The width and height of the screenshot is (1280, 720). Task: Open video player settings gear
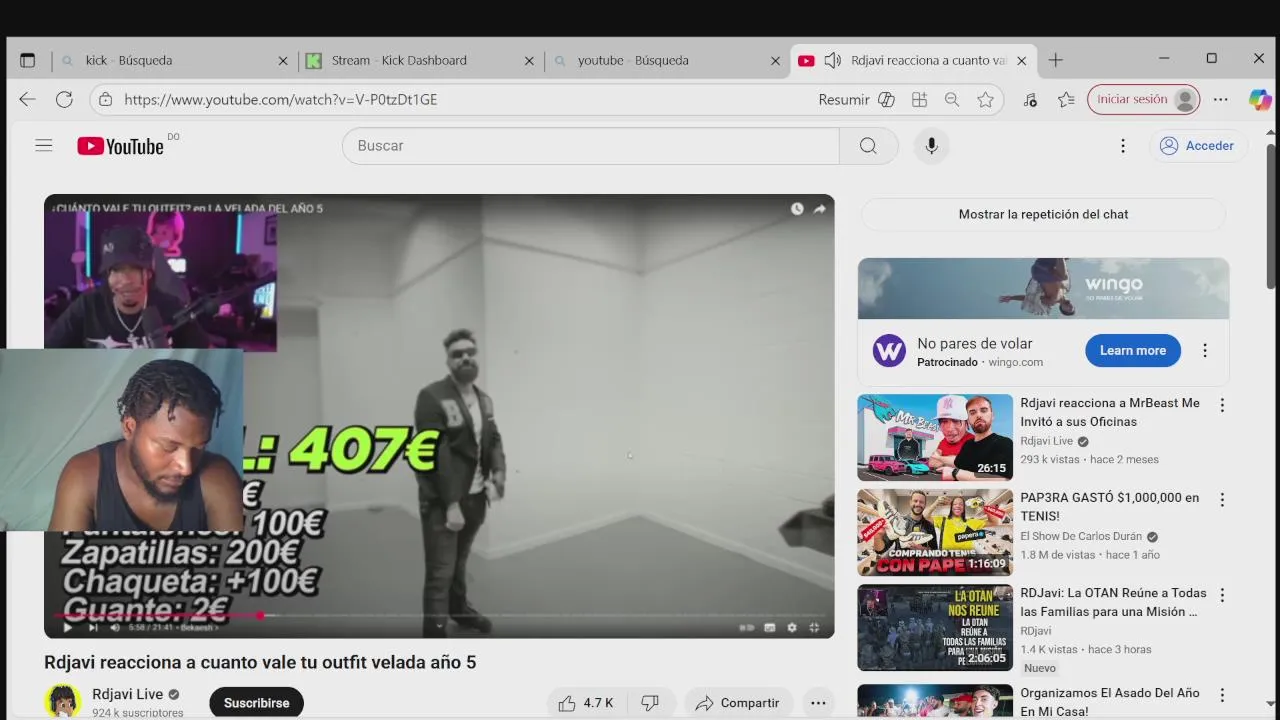point(792,628)
